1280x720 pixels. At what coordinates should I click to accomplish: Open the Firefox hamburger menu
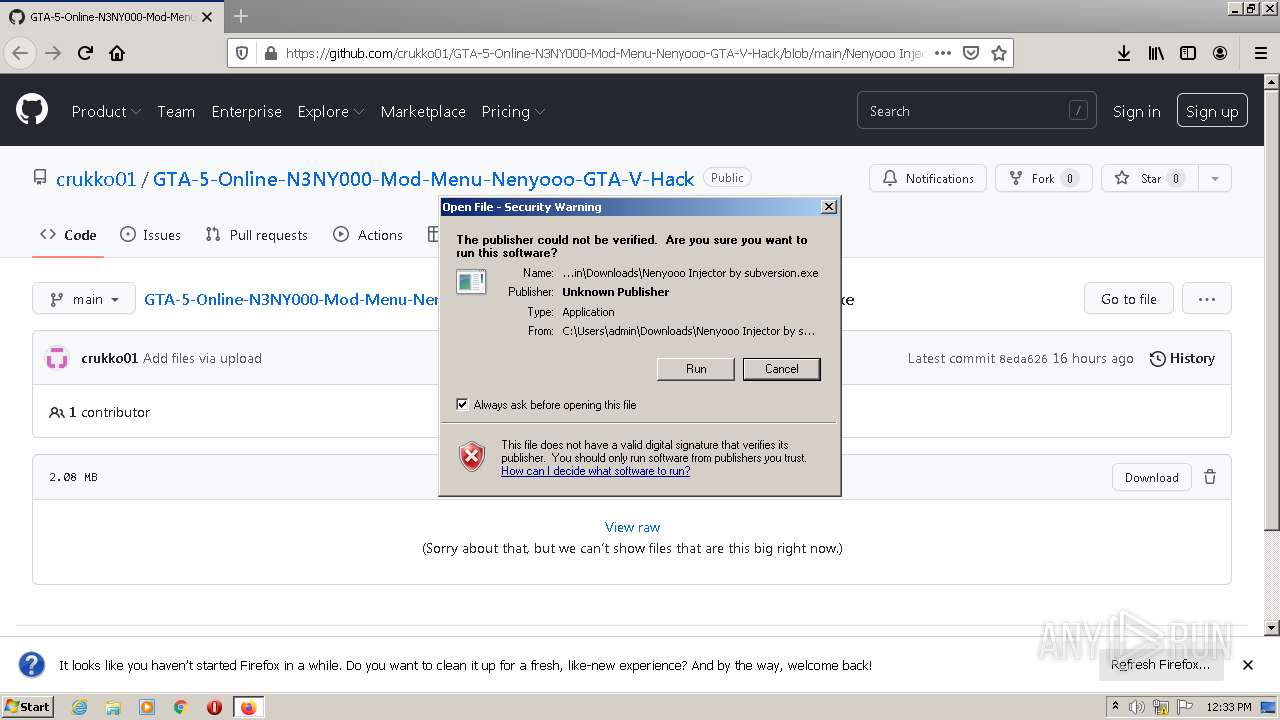(x=1260, y=53)
